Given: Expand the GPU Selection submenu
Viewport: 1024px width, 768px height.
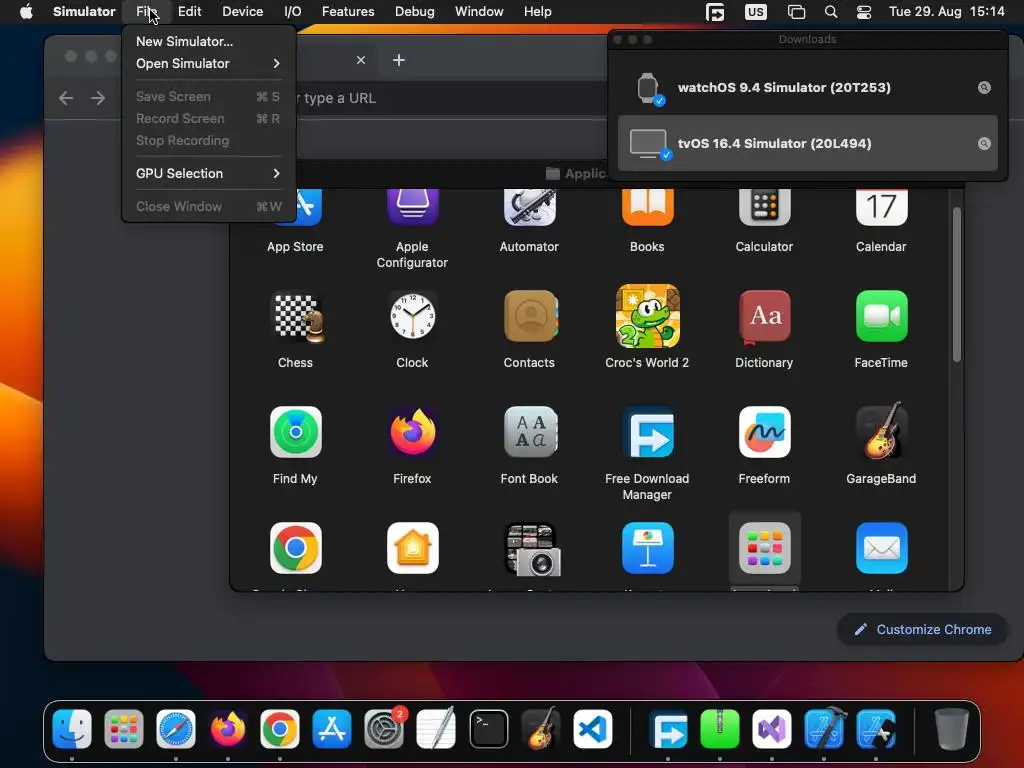Looking at the screenshot, I should pos(208,173).
